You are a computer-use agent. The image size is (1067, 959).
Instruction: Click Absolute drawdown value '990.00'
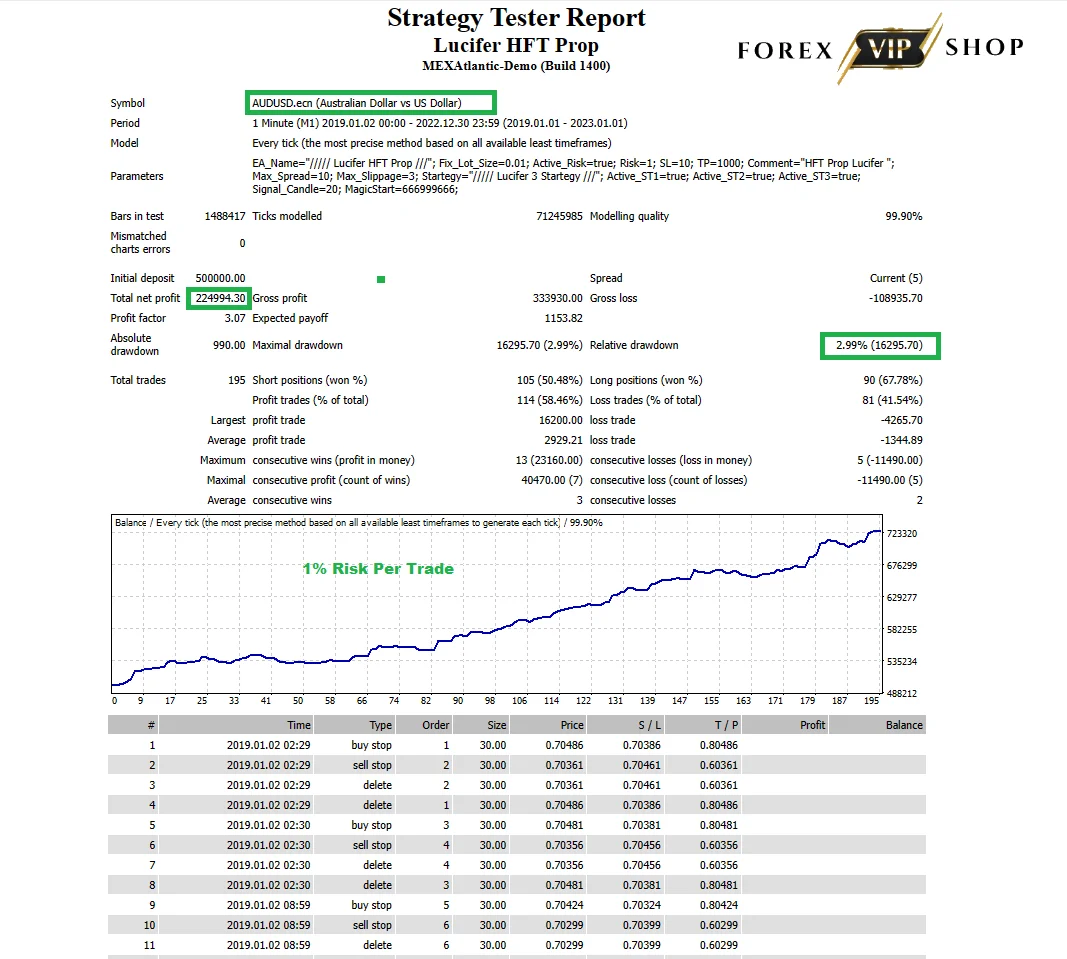click(x=229, y=345)
